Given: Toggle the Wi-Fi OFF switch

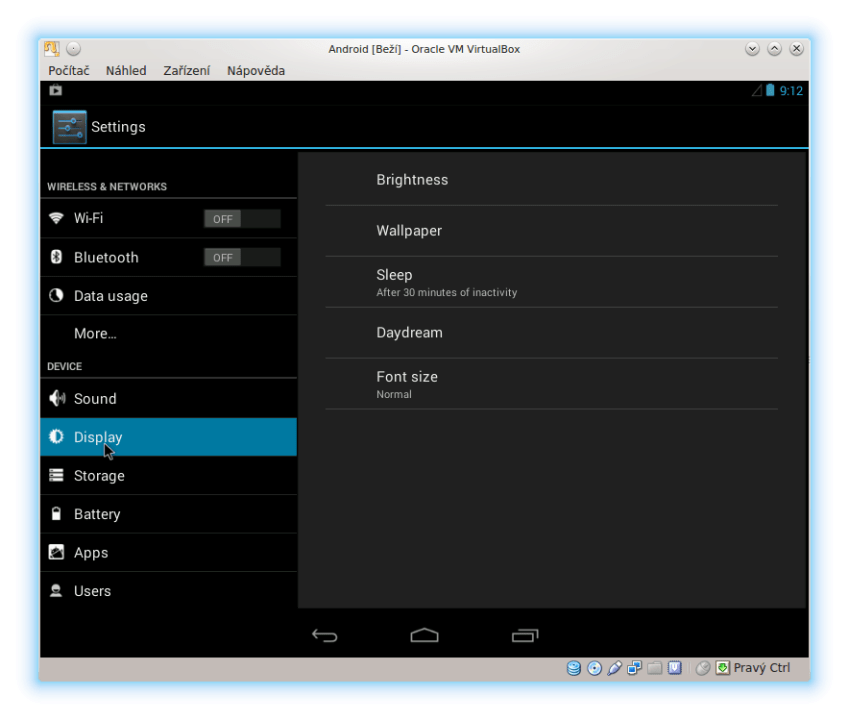Looking at the screenshot, I should pyautogui.click(x=242, y=219).
